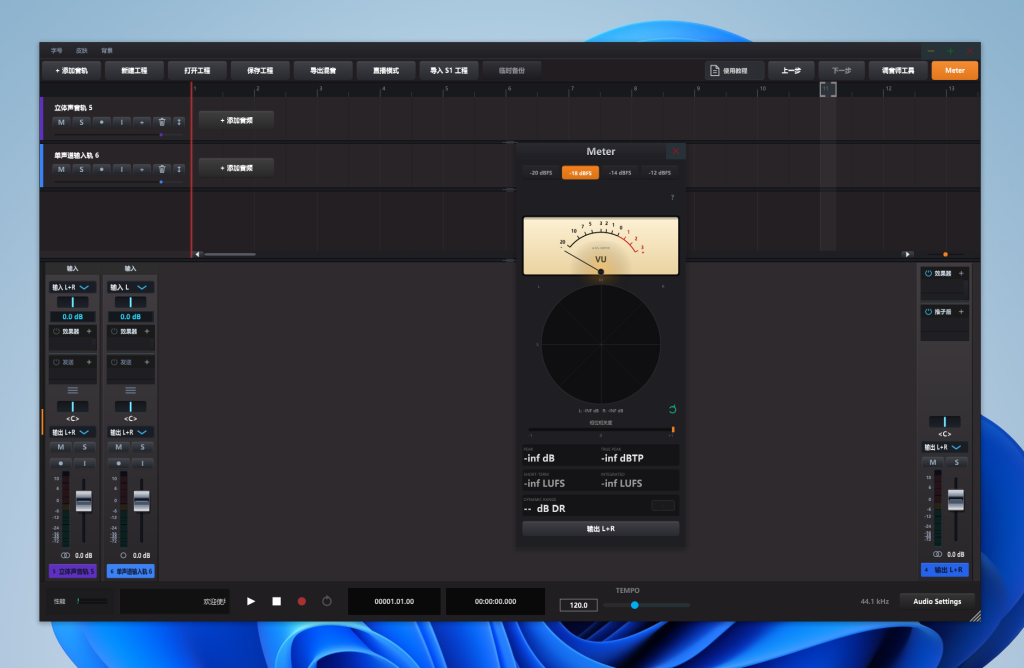Click the 导入 S1 工程 button
Screen dimensions: 1024x668
click(449, 71)
